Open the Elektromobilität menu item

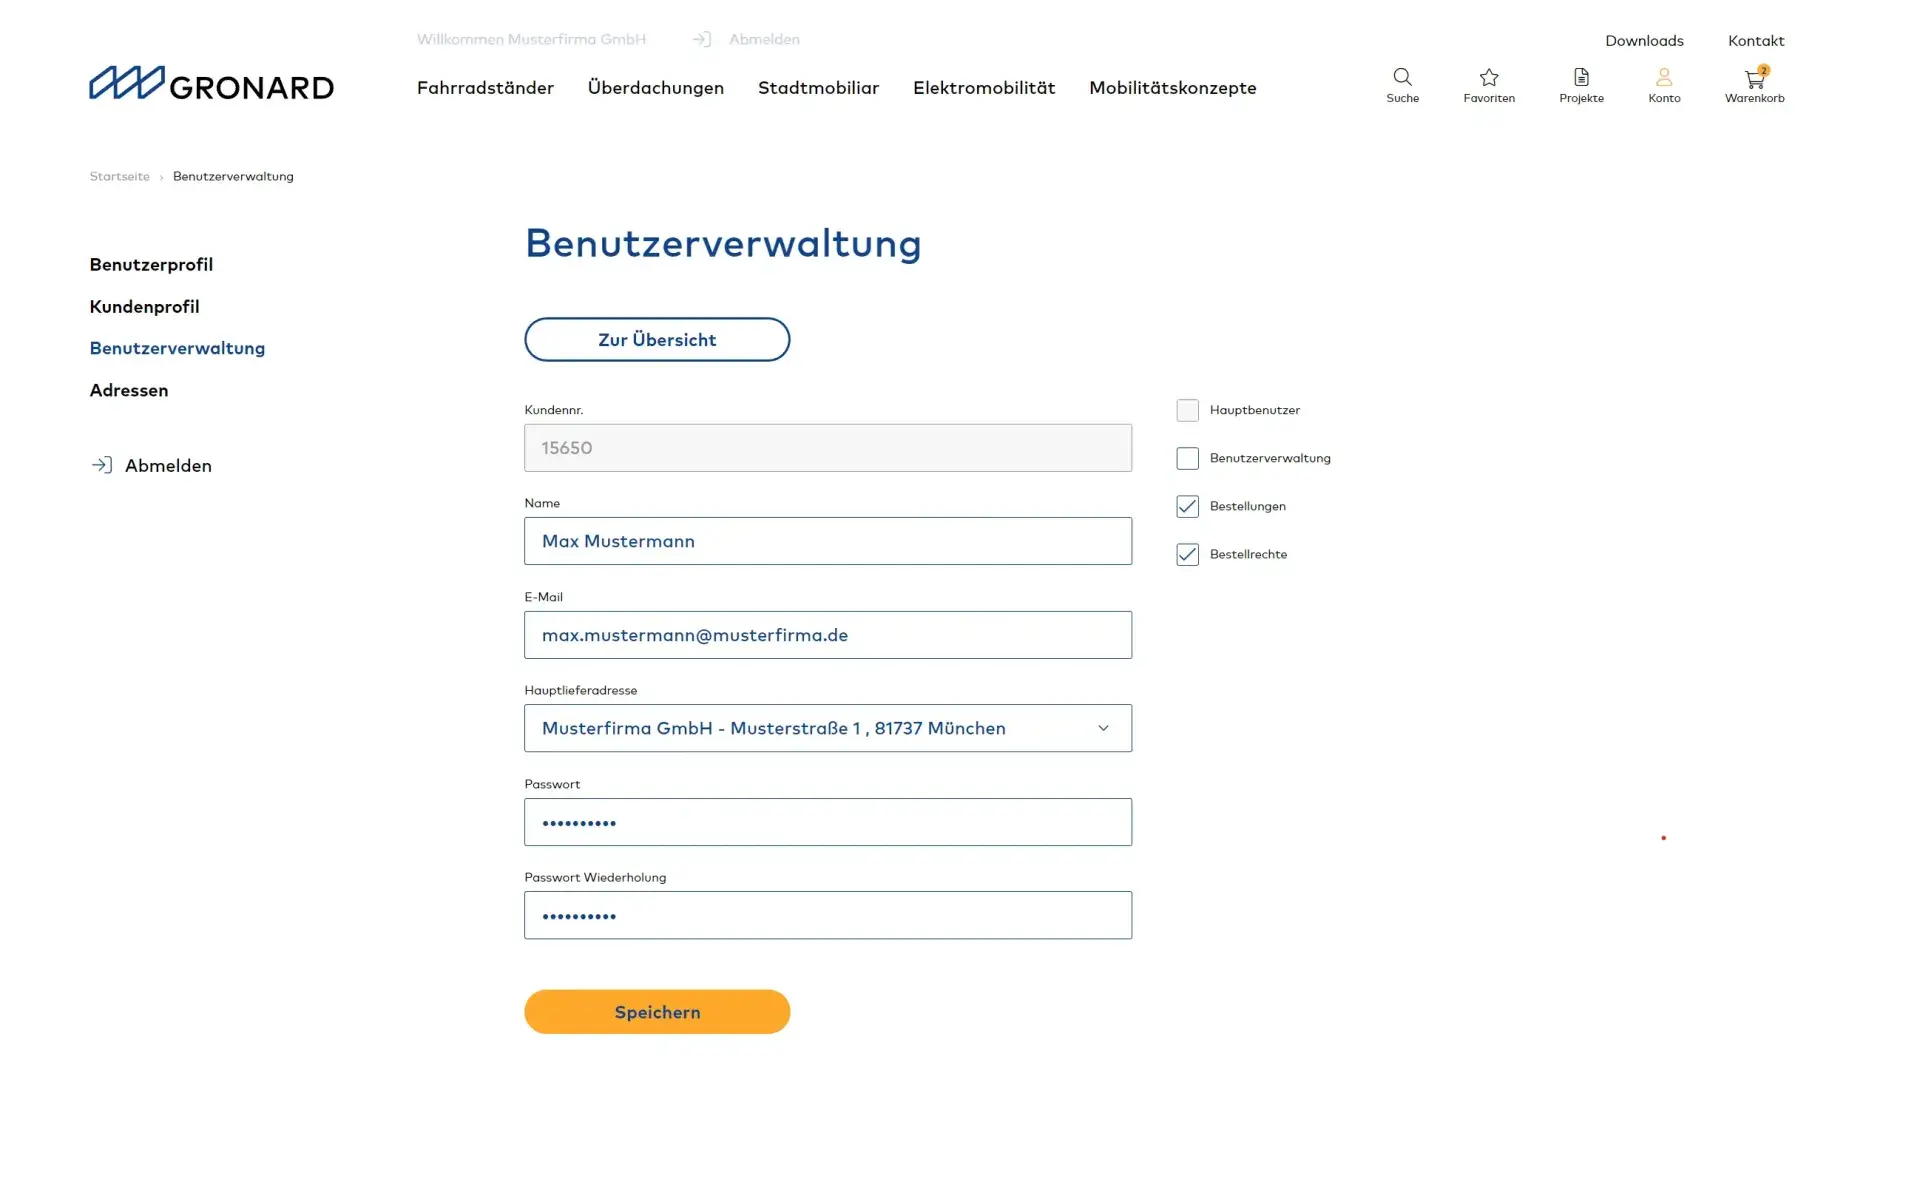click(984, 88)
